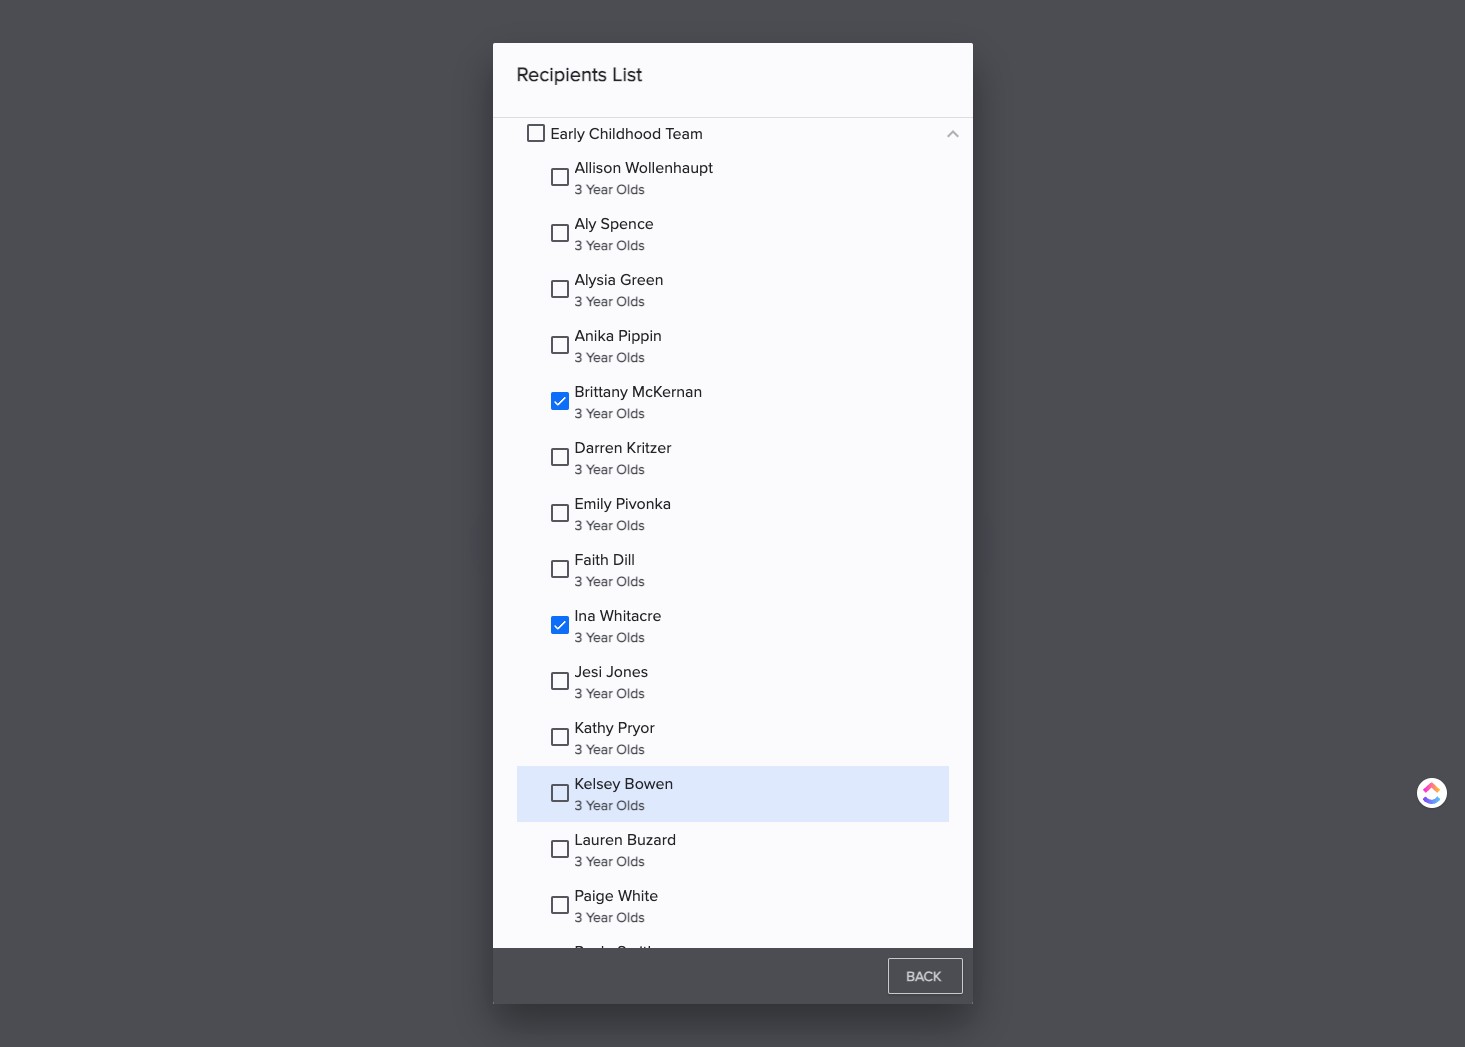Uncheck the Ina Whitacre checkbox

coord(560,625)
